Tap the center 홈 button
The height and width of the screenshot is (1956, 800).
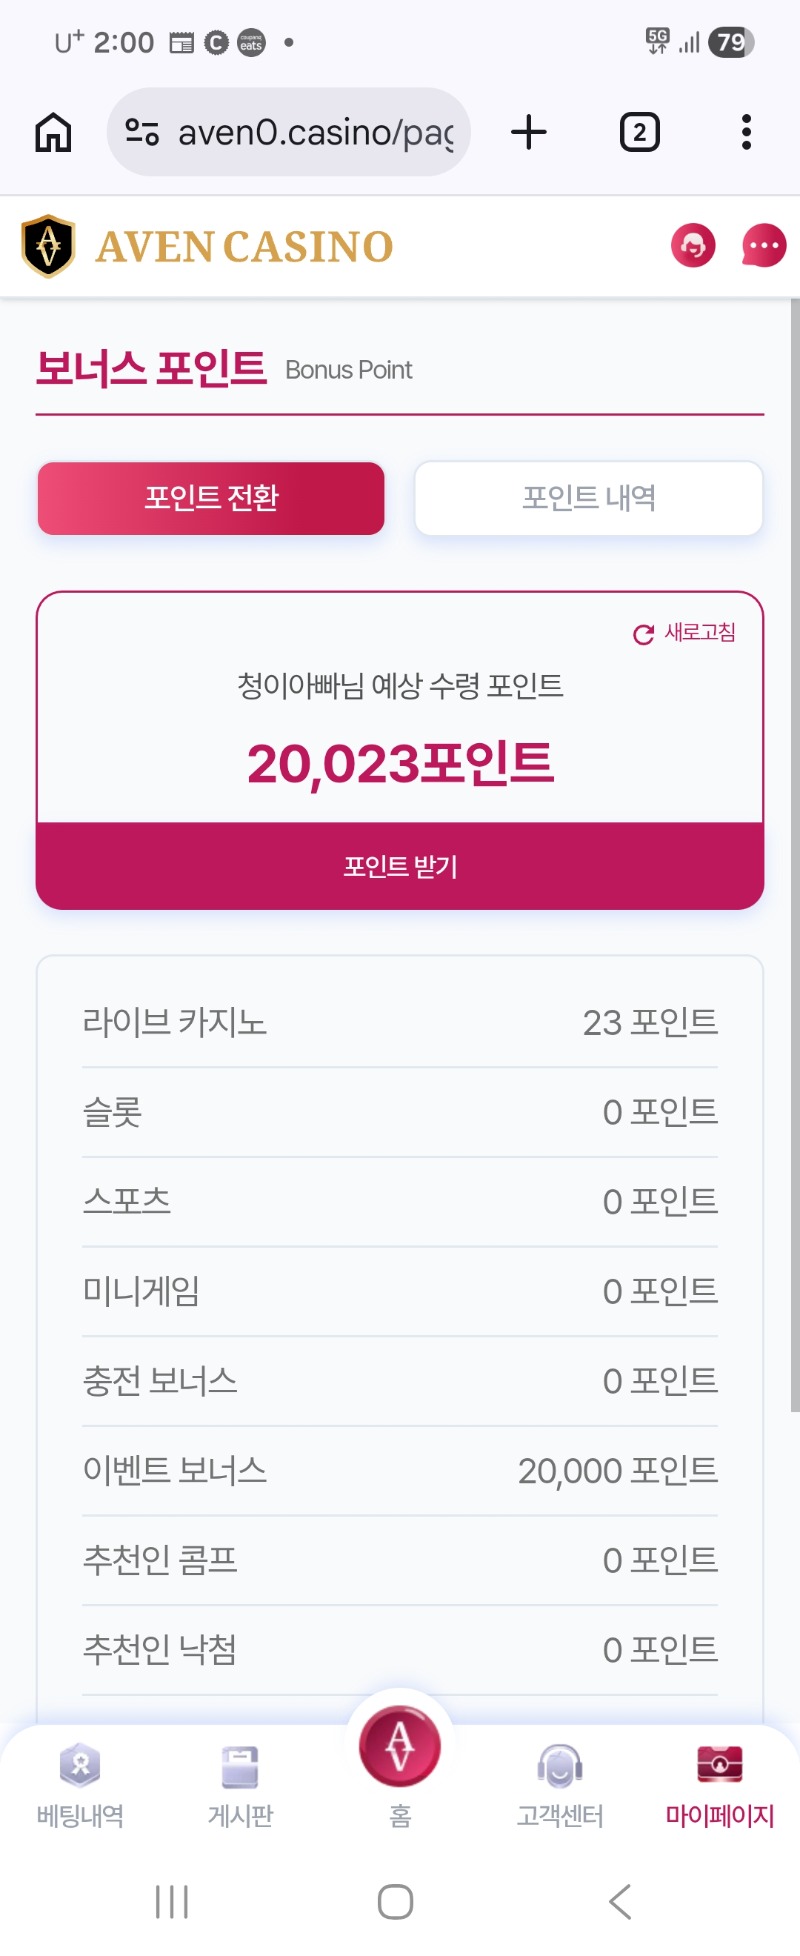pyautogui.click(x=400, y=1750)
